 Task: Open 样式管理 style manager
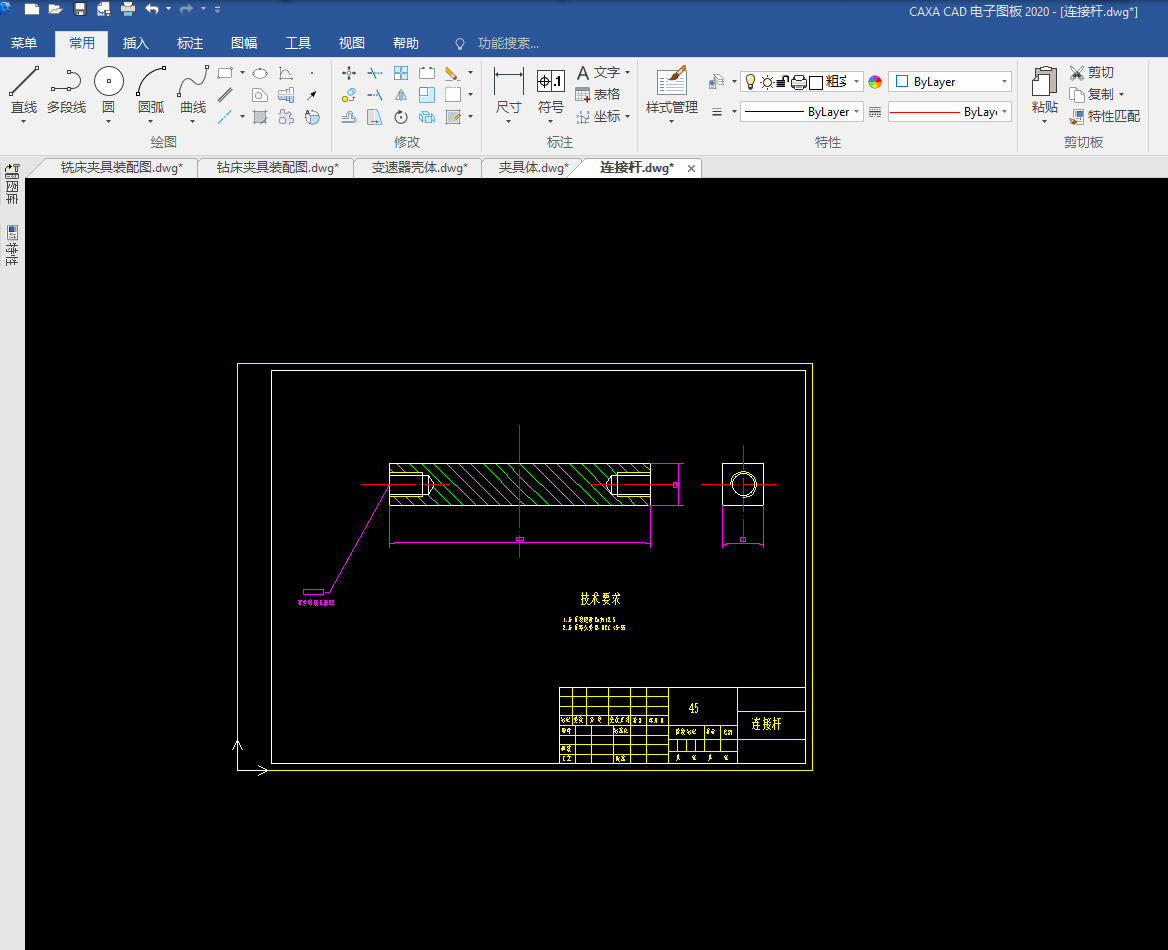click(672, 89)
